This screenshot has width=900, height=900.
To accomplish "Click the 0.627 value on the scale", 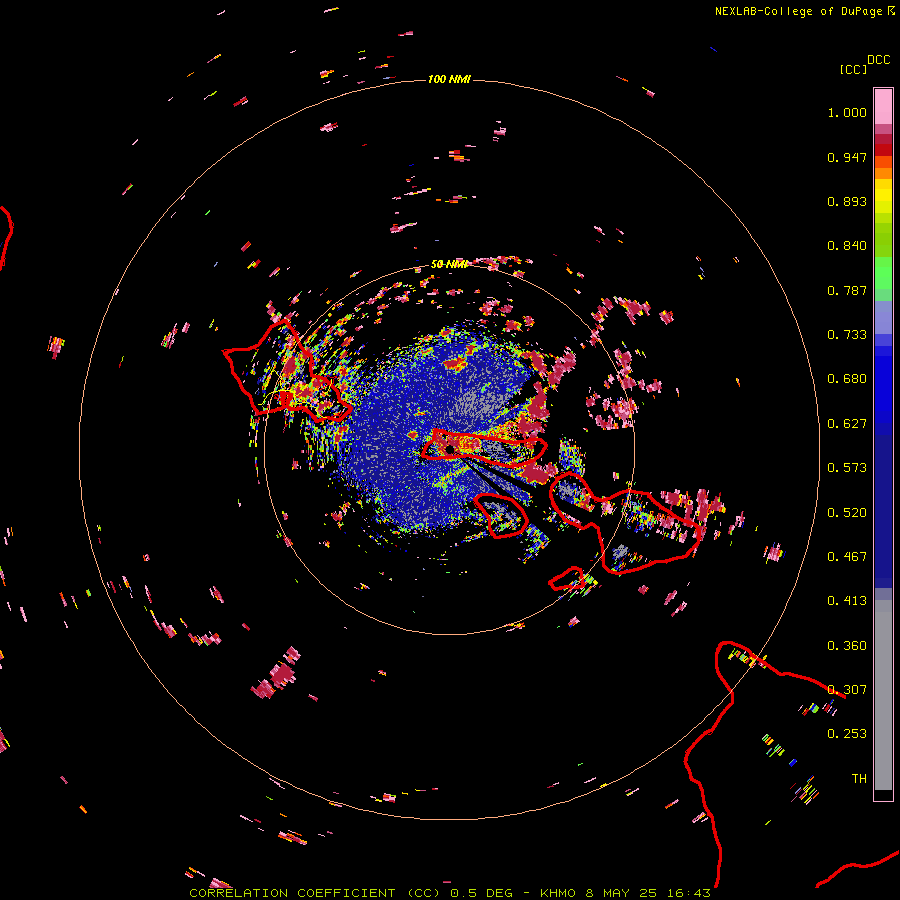I will click(x=847, y=424).
